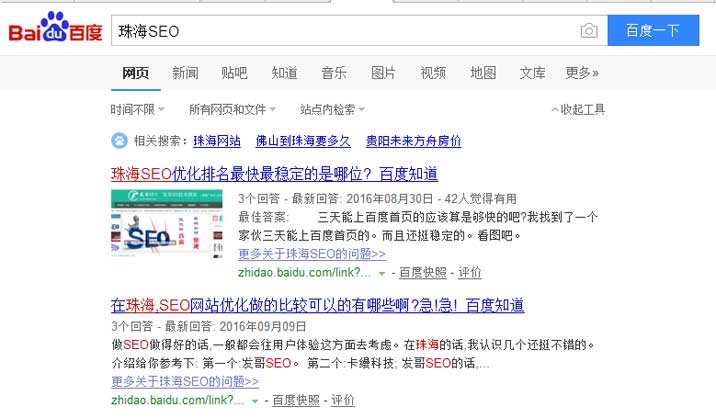Open 百度快照 for the first result
Screen dimensions: 716x418
click(x=423, y=273)
